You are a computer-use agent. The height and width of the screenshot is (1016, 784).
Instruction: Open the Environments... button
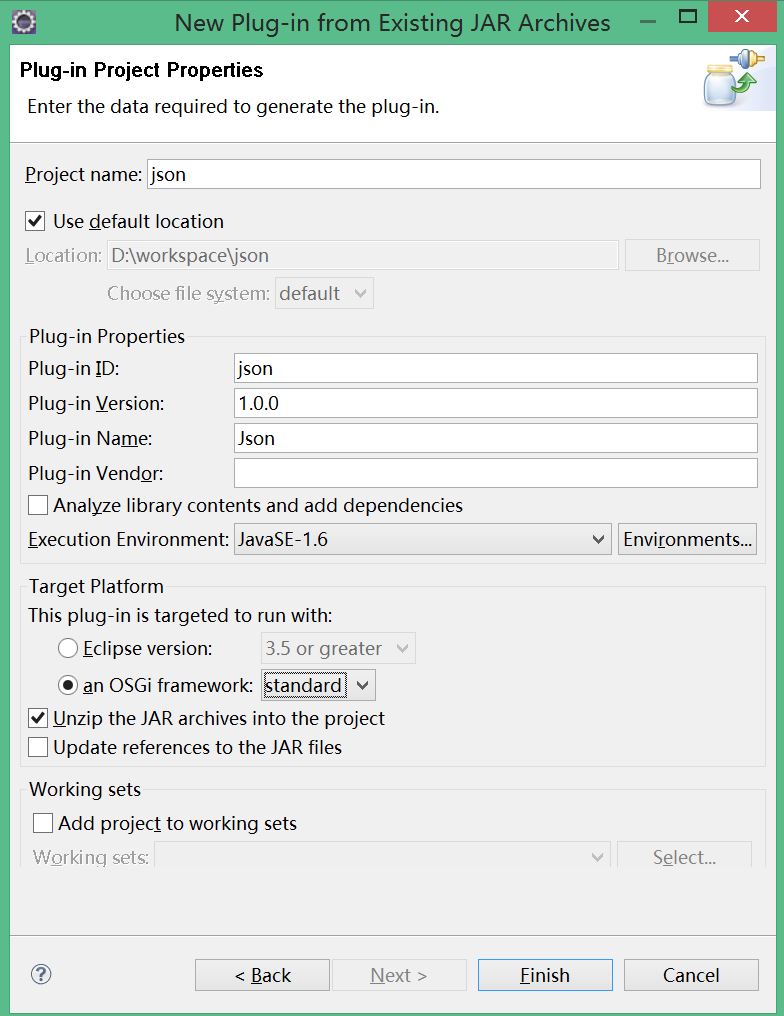(687, 539)
